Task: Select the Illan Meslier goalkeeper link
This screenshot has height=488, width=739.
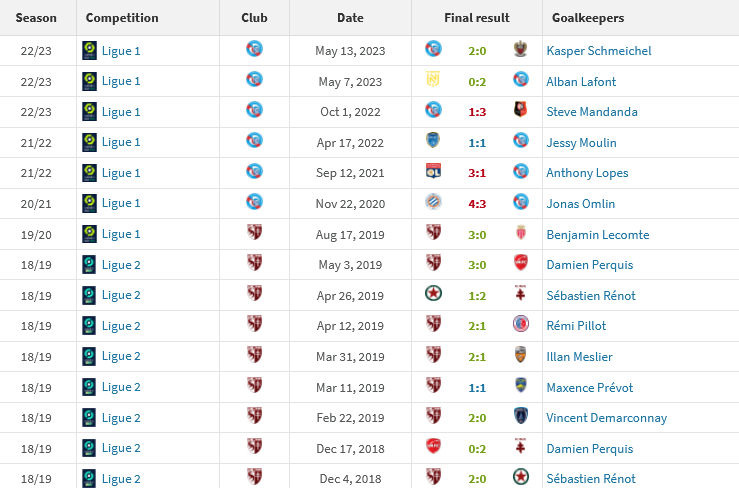Action: [579, 357]
